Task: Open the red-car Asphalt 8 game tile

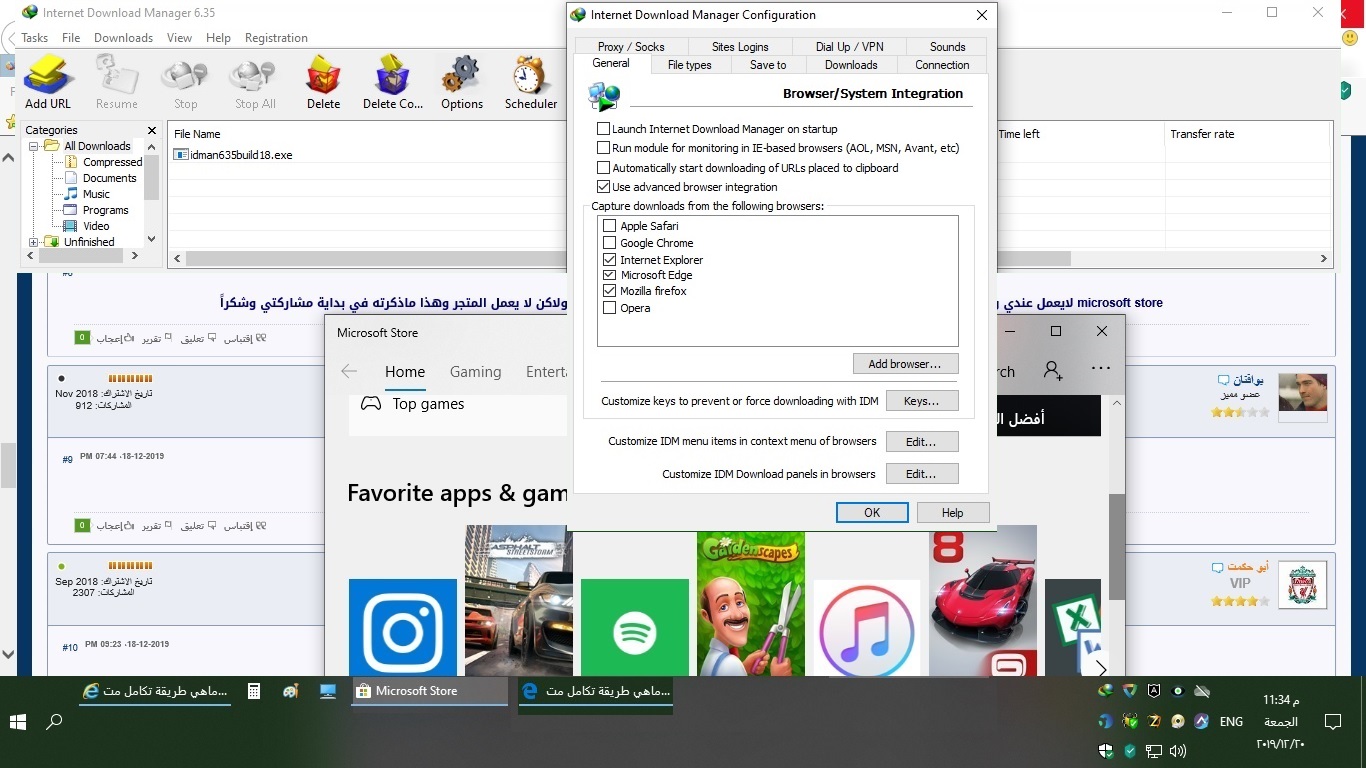Action: 983,601
